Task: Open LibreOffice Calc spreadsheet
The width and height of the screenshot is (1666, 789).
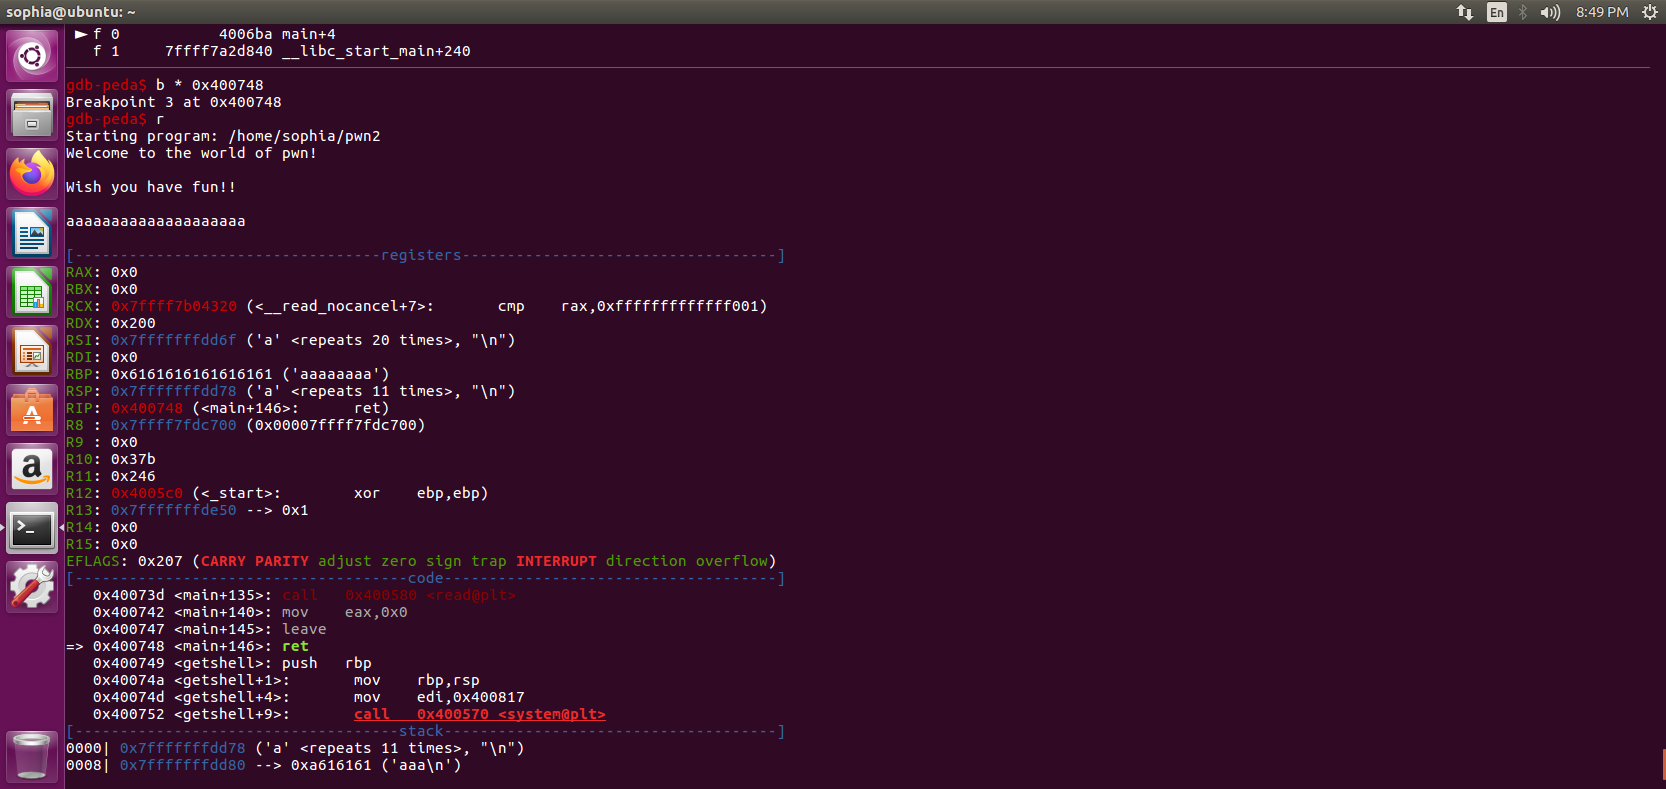Action: 32,293
